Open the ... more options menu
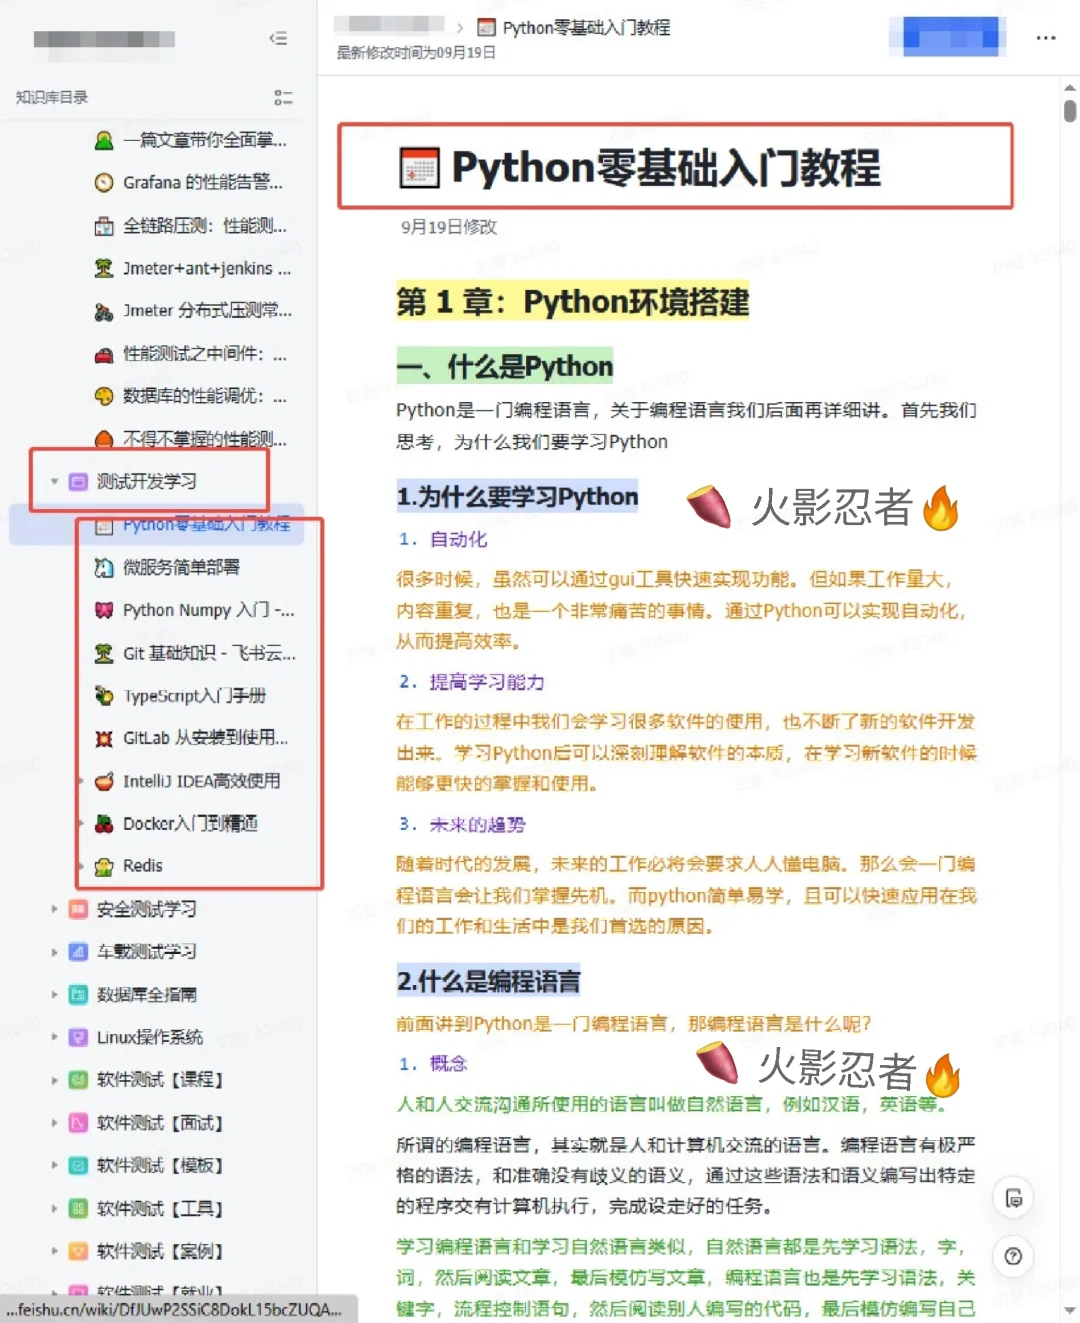The width and height of the screenshot is (1080, 1323). [x=1046, y=38]
